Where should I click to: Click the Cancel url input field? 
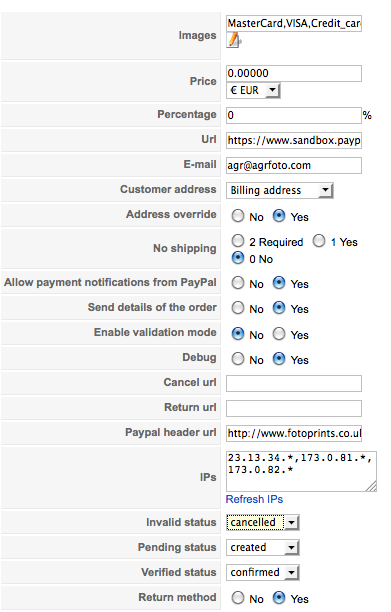point(294,383)
